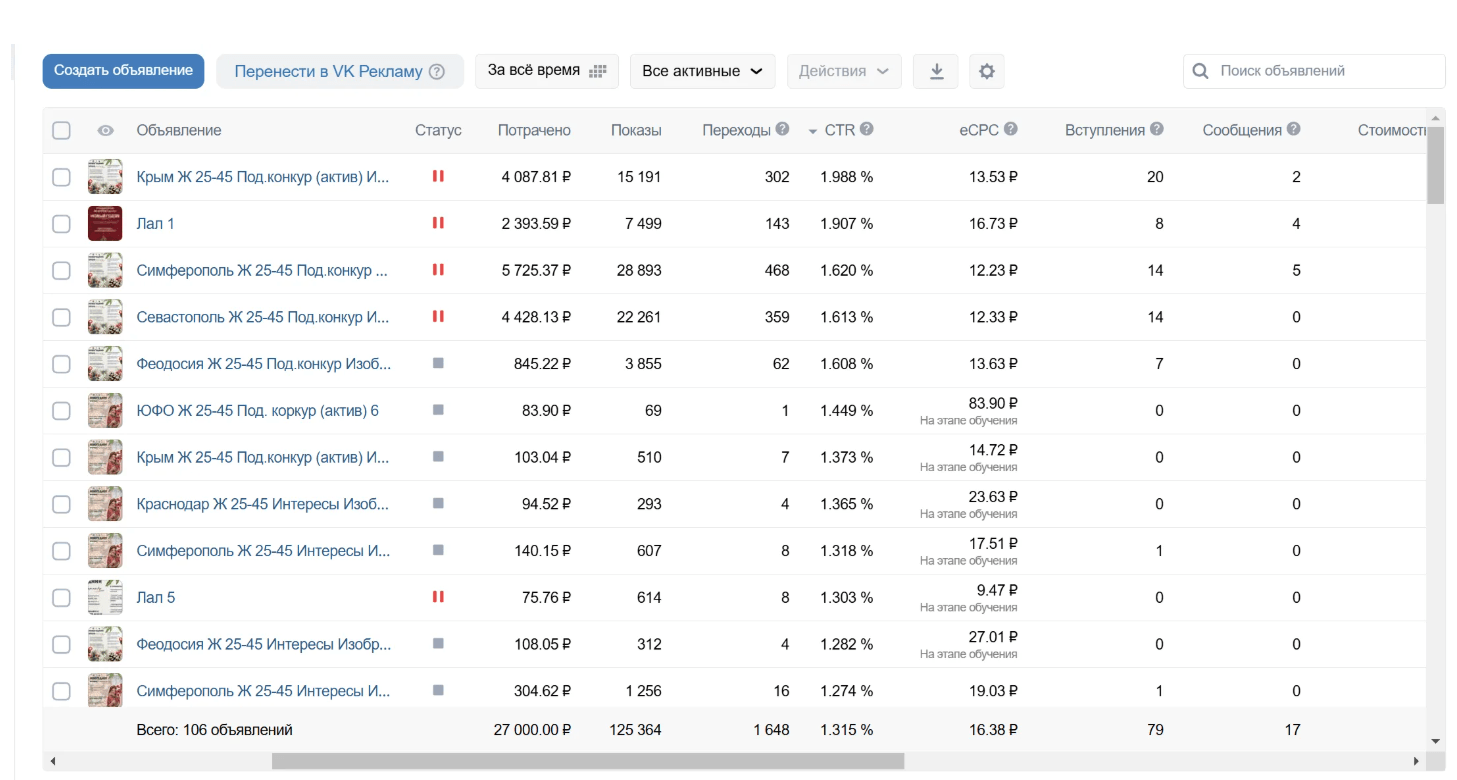Sort by Потрачено column header
This screenshot has height=780, width=1457.
534,130
